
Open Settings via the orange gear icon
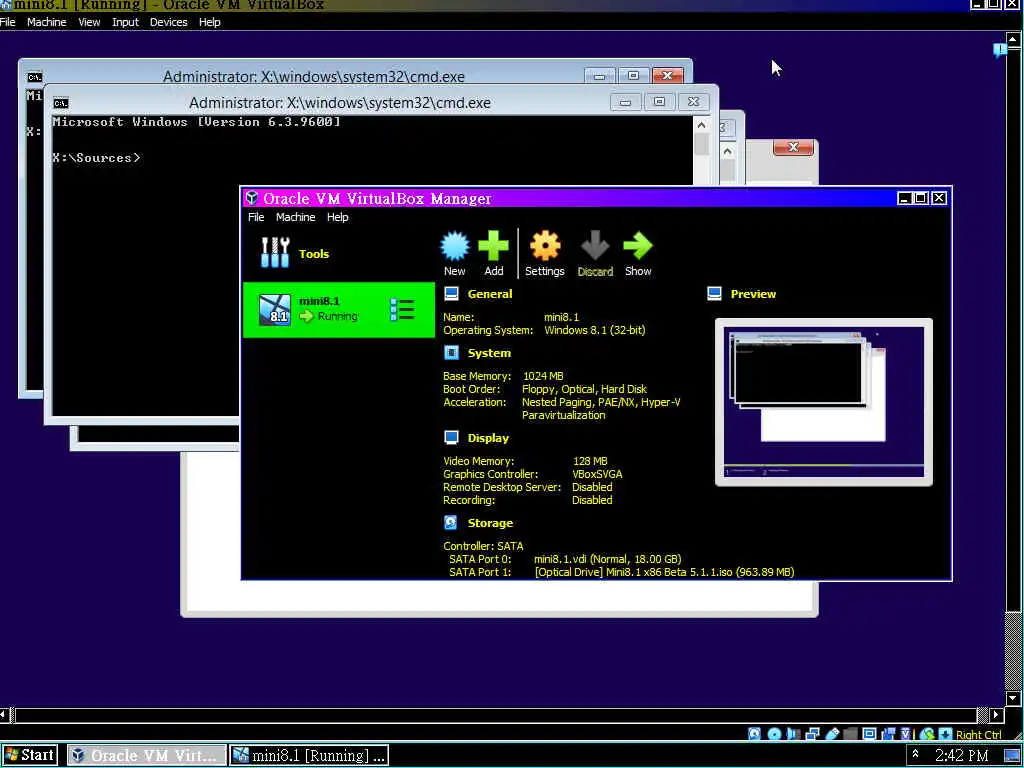tap(545, 246)
